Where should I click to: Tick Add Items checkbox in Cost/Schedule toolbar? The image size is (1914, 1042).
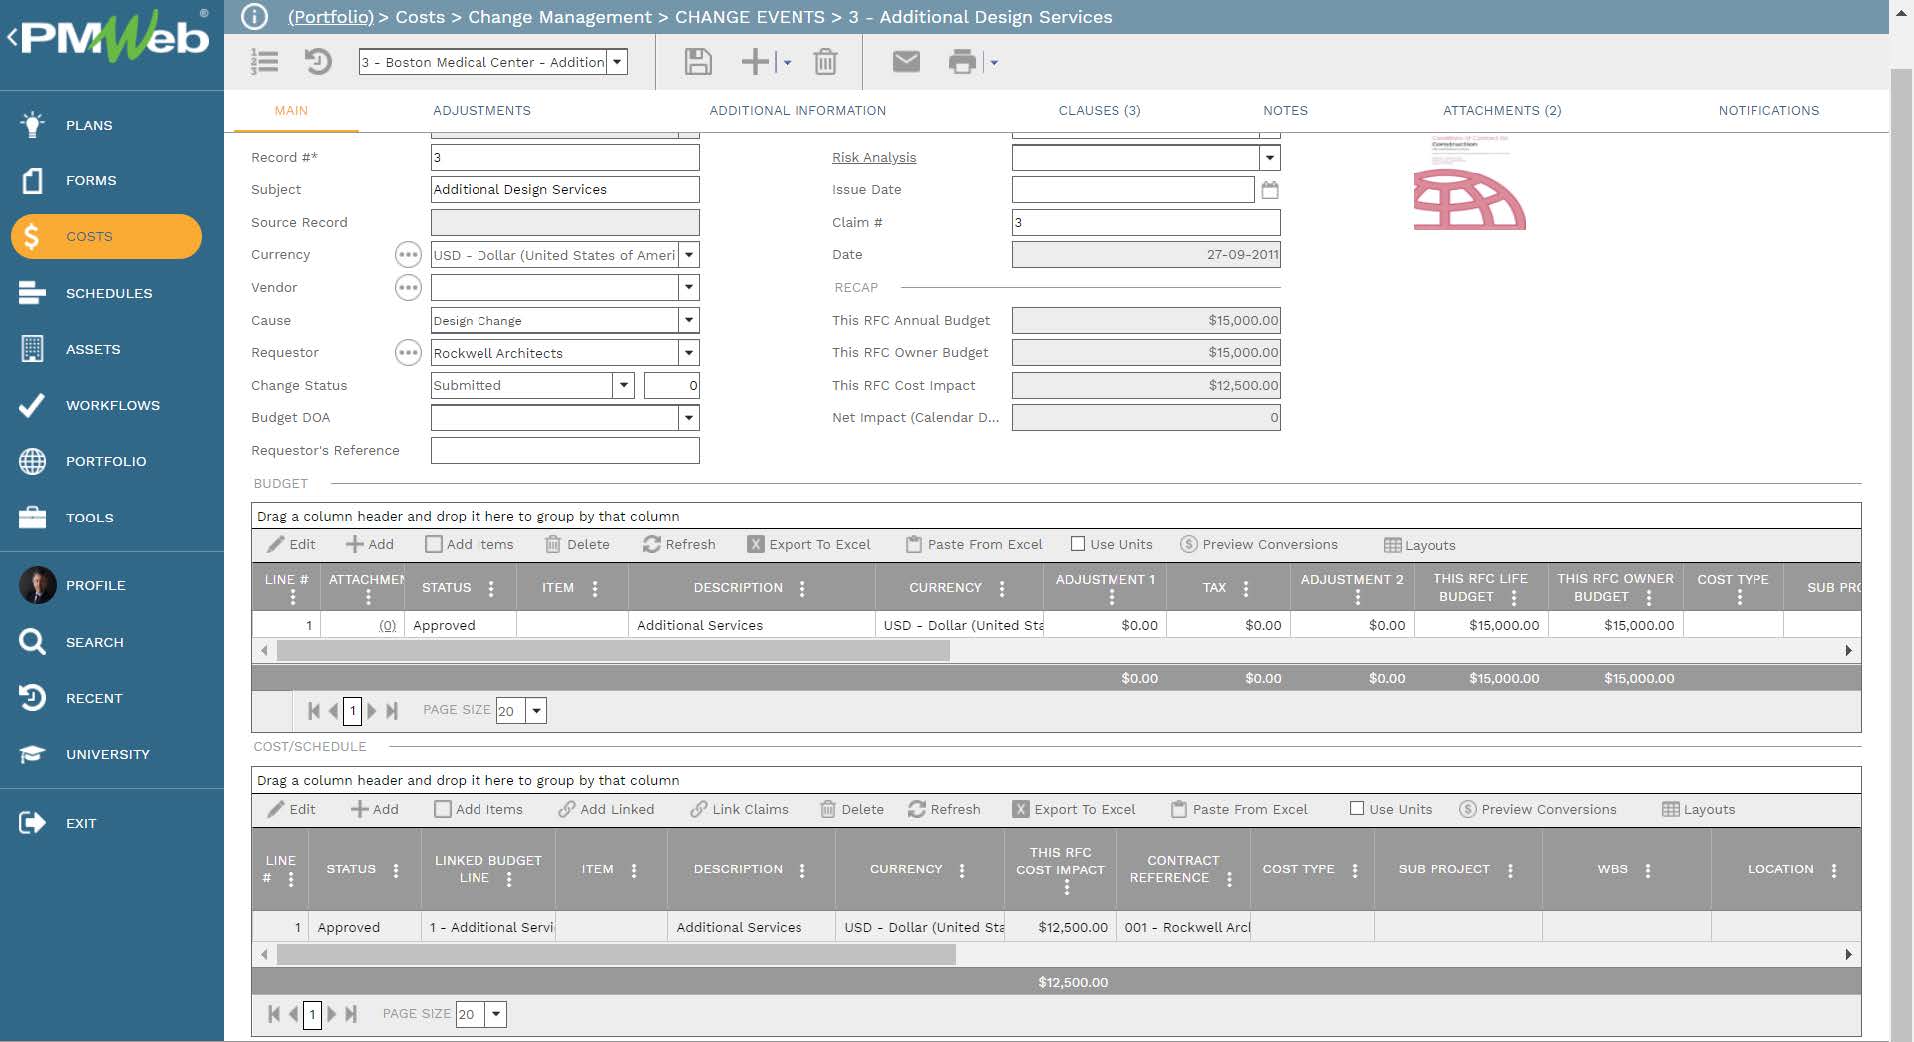click(x=443, y=809)
